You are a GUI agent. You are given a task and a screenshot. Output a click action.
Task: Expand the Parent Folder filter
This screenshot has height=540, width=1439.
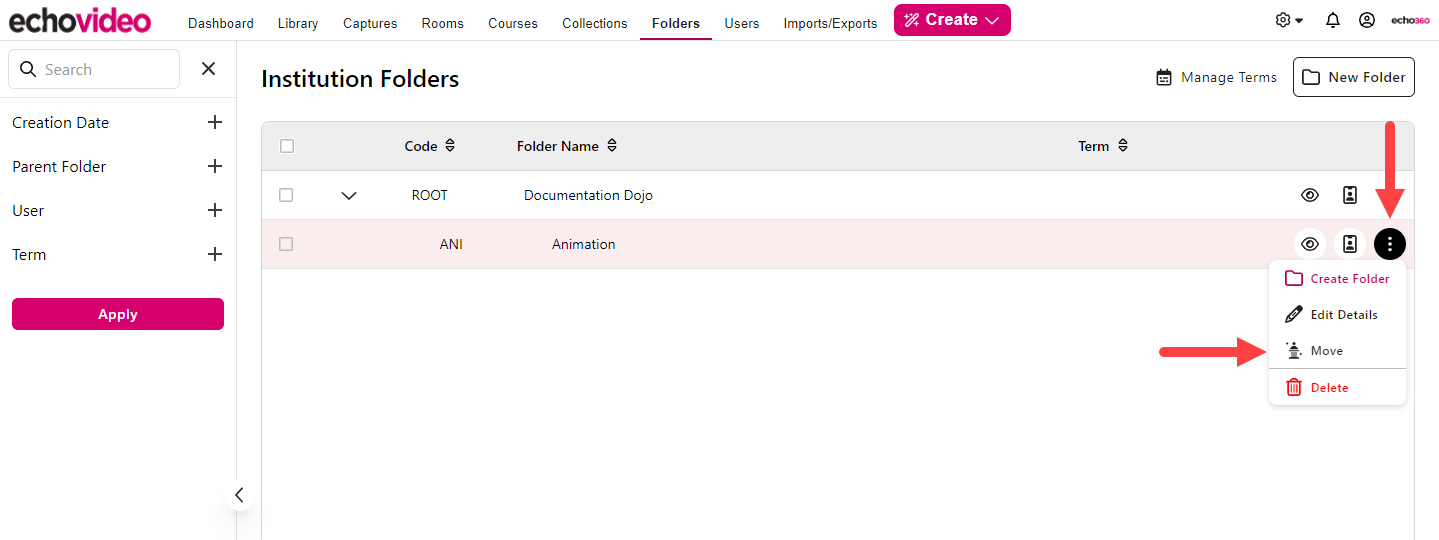coord(214,166)
